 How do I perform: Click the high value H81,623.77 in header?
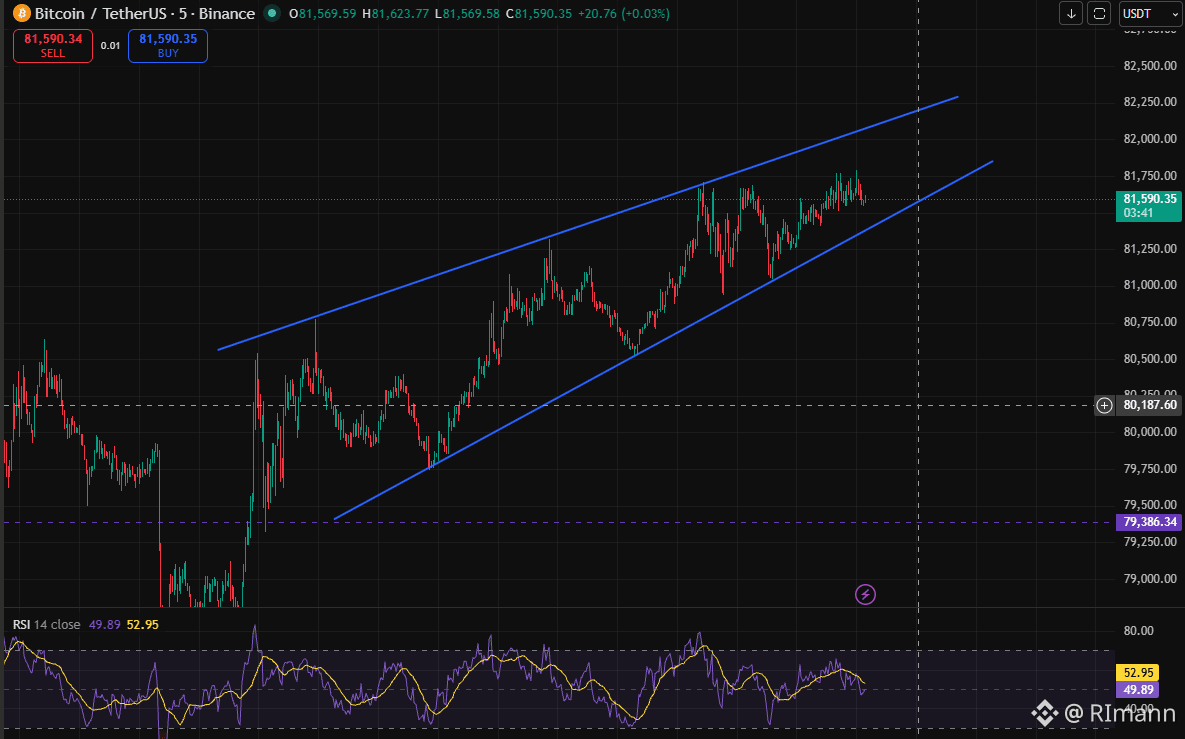(396, 14)
